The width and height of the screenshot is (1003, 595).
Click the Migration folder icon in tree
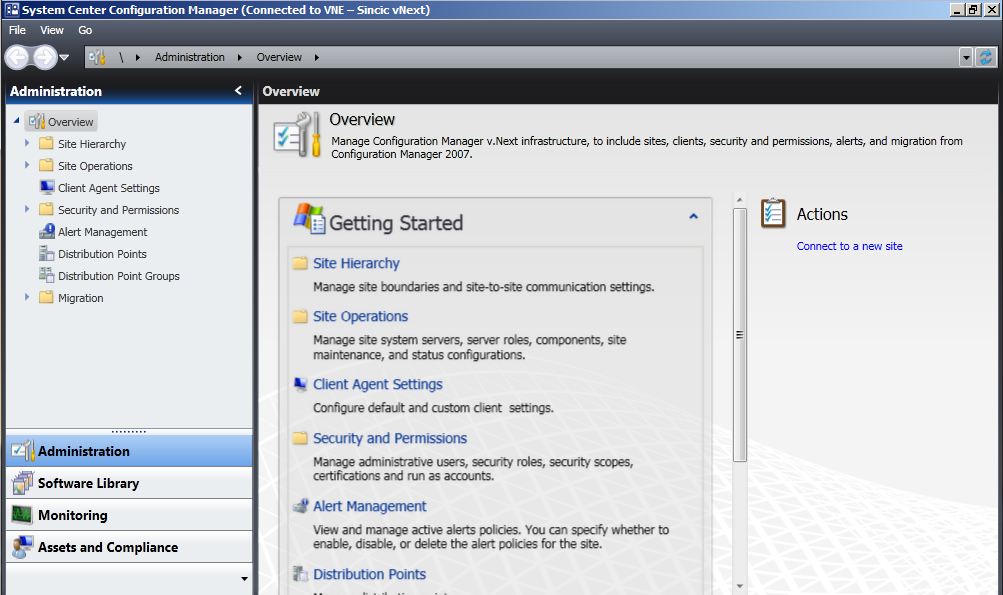[46, 298]
